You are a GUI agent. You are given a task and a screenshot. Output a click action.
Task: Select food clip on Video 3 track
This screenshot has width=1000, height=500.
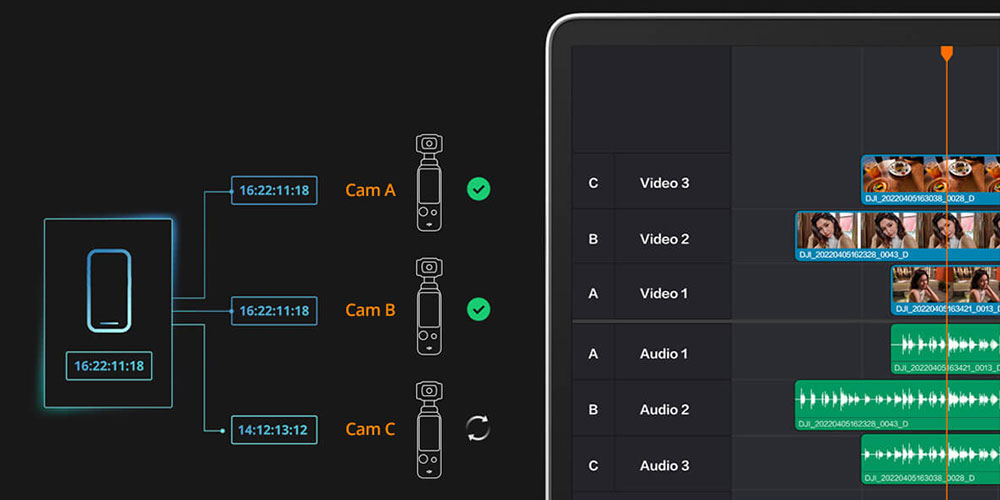(930, 180)
